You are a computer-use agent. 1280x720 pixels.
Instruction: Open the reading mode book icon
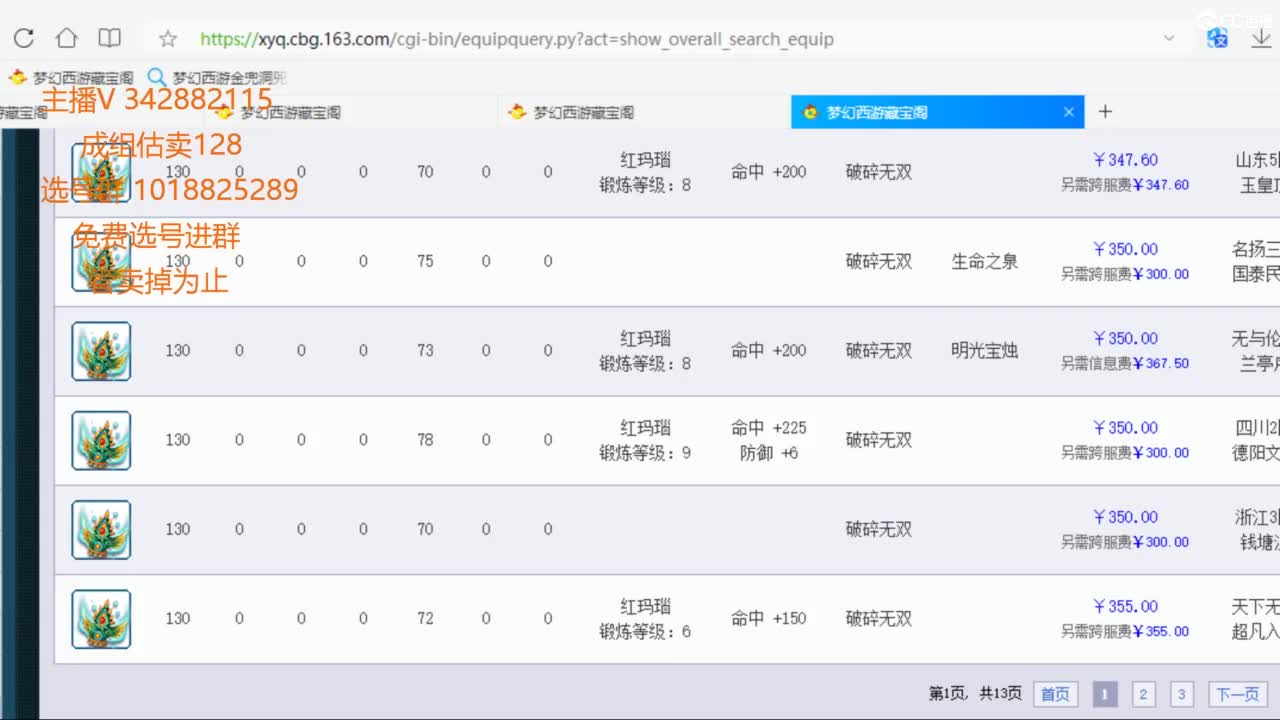109,39
